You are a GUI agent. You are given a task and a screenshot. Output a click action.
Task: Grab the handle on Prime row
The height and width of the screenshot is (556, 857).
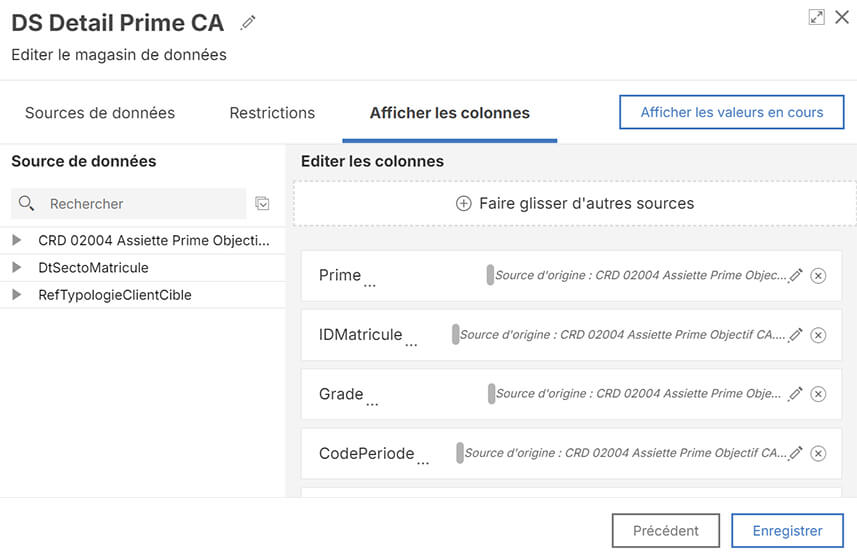pyautogui.click(x=490, y=275)
